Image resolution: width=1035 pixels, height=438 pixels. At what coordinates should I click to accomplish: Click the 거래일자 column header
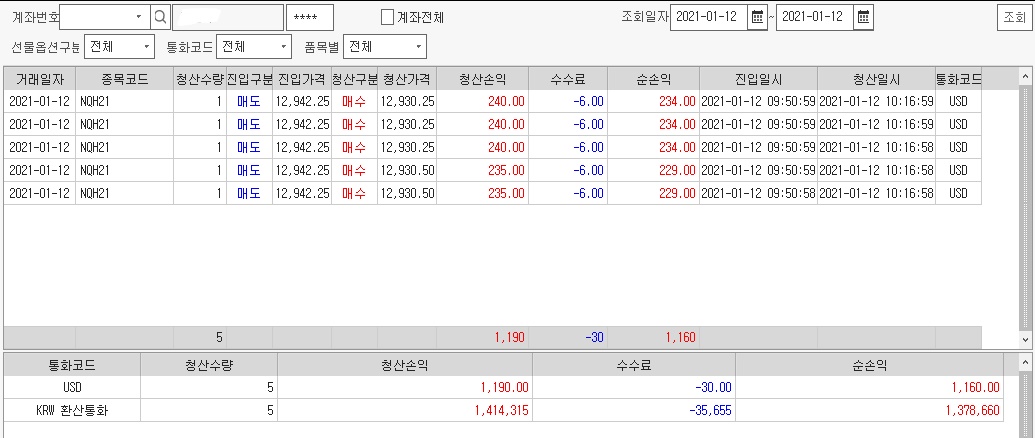40,79
